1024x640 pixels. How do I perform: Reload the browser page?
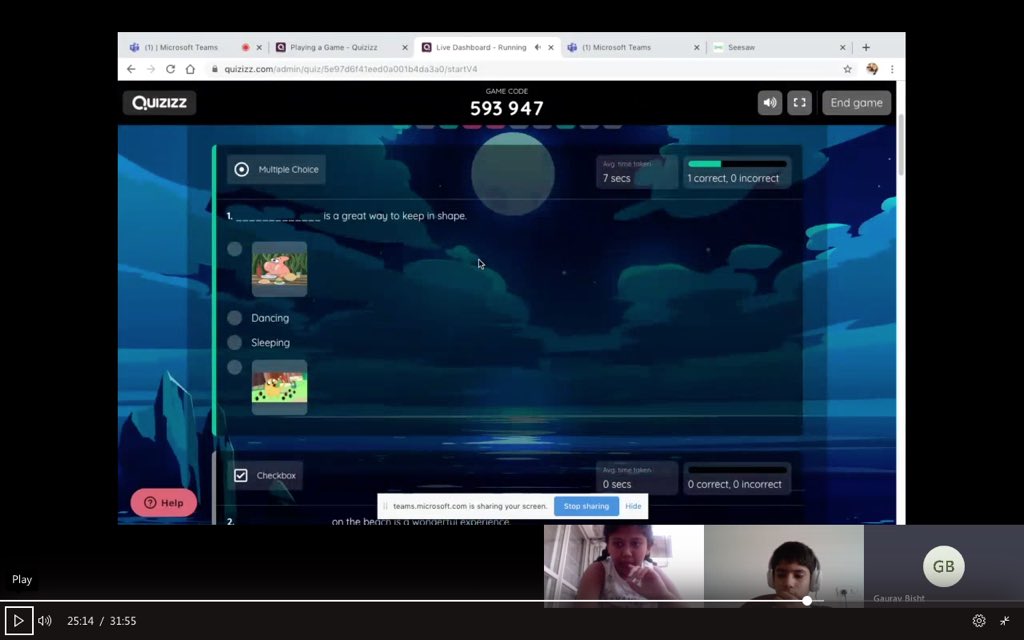click(170, 69)
